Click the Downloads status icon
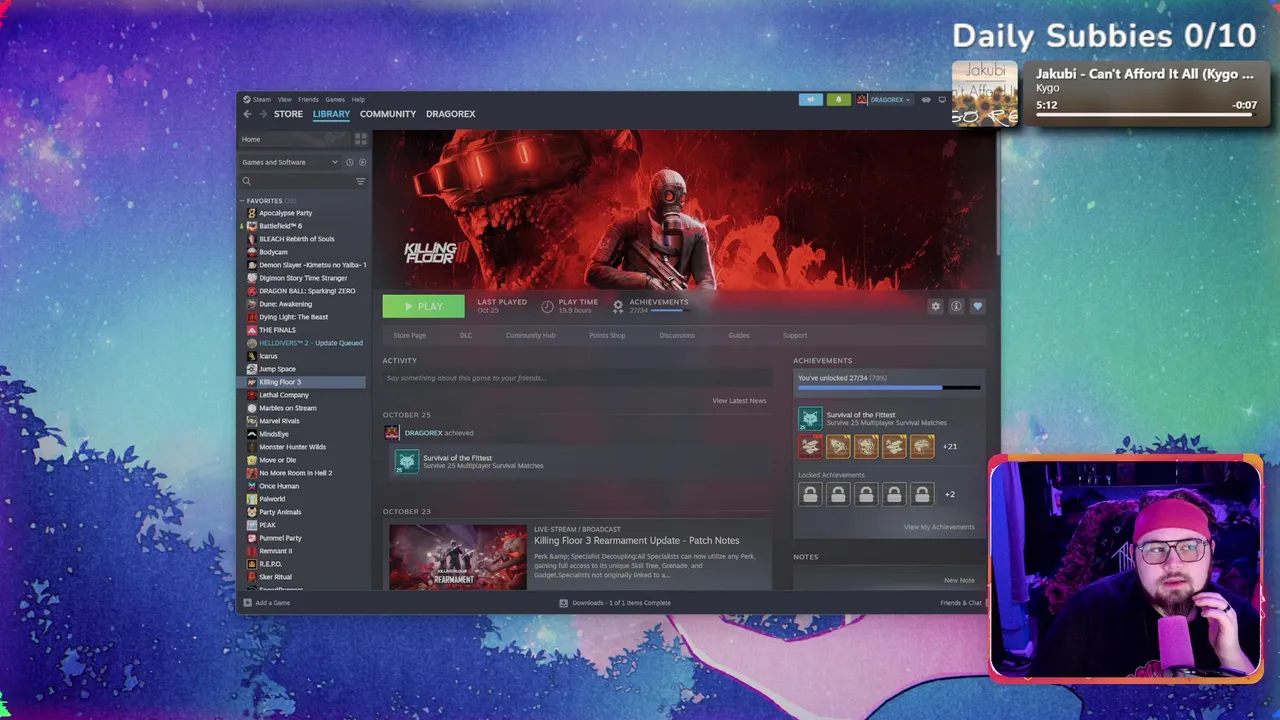Screen dimensions: 1280x720 coord(564,603)
